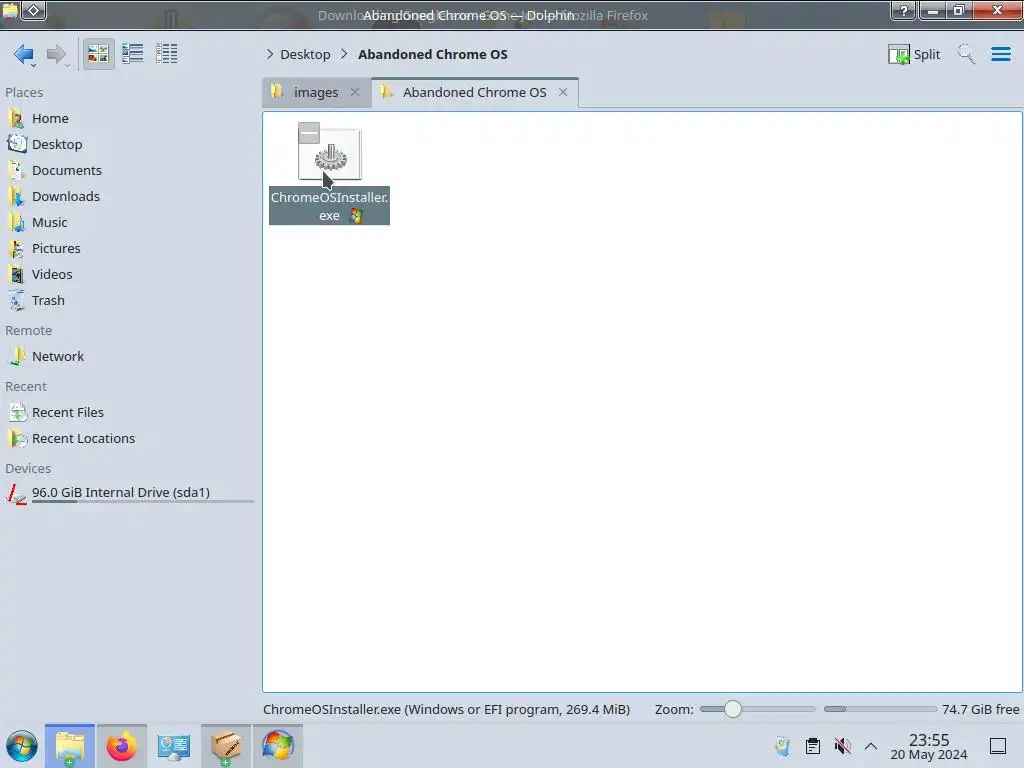Adjust the Zoom slider handle

[733, 709]
